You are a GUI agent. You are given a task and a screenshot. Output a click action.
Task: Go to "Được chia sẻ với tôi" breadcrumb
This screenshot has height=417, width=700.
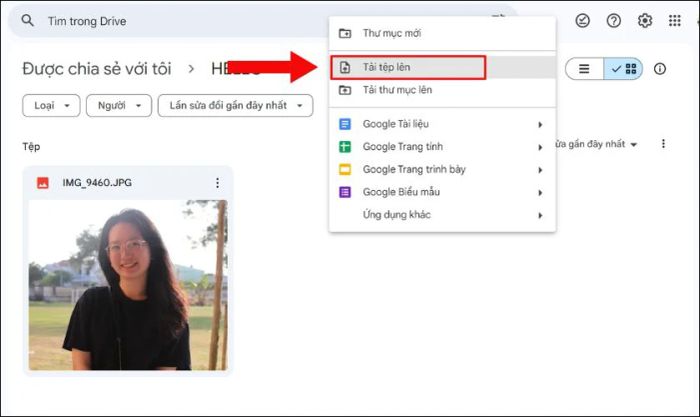[97, 69]
